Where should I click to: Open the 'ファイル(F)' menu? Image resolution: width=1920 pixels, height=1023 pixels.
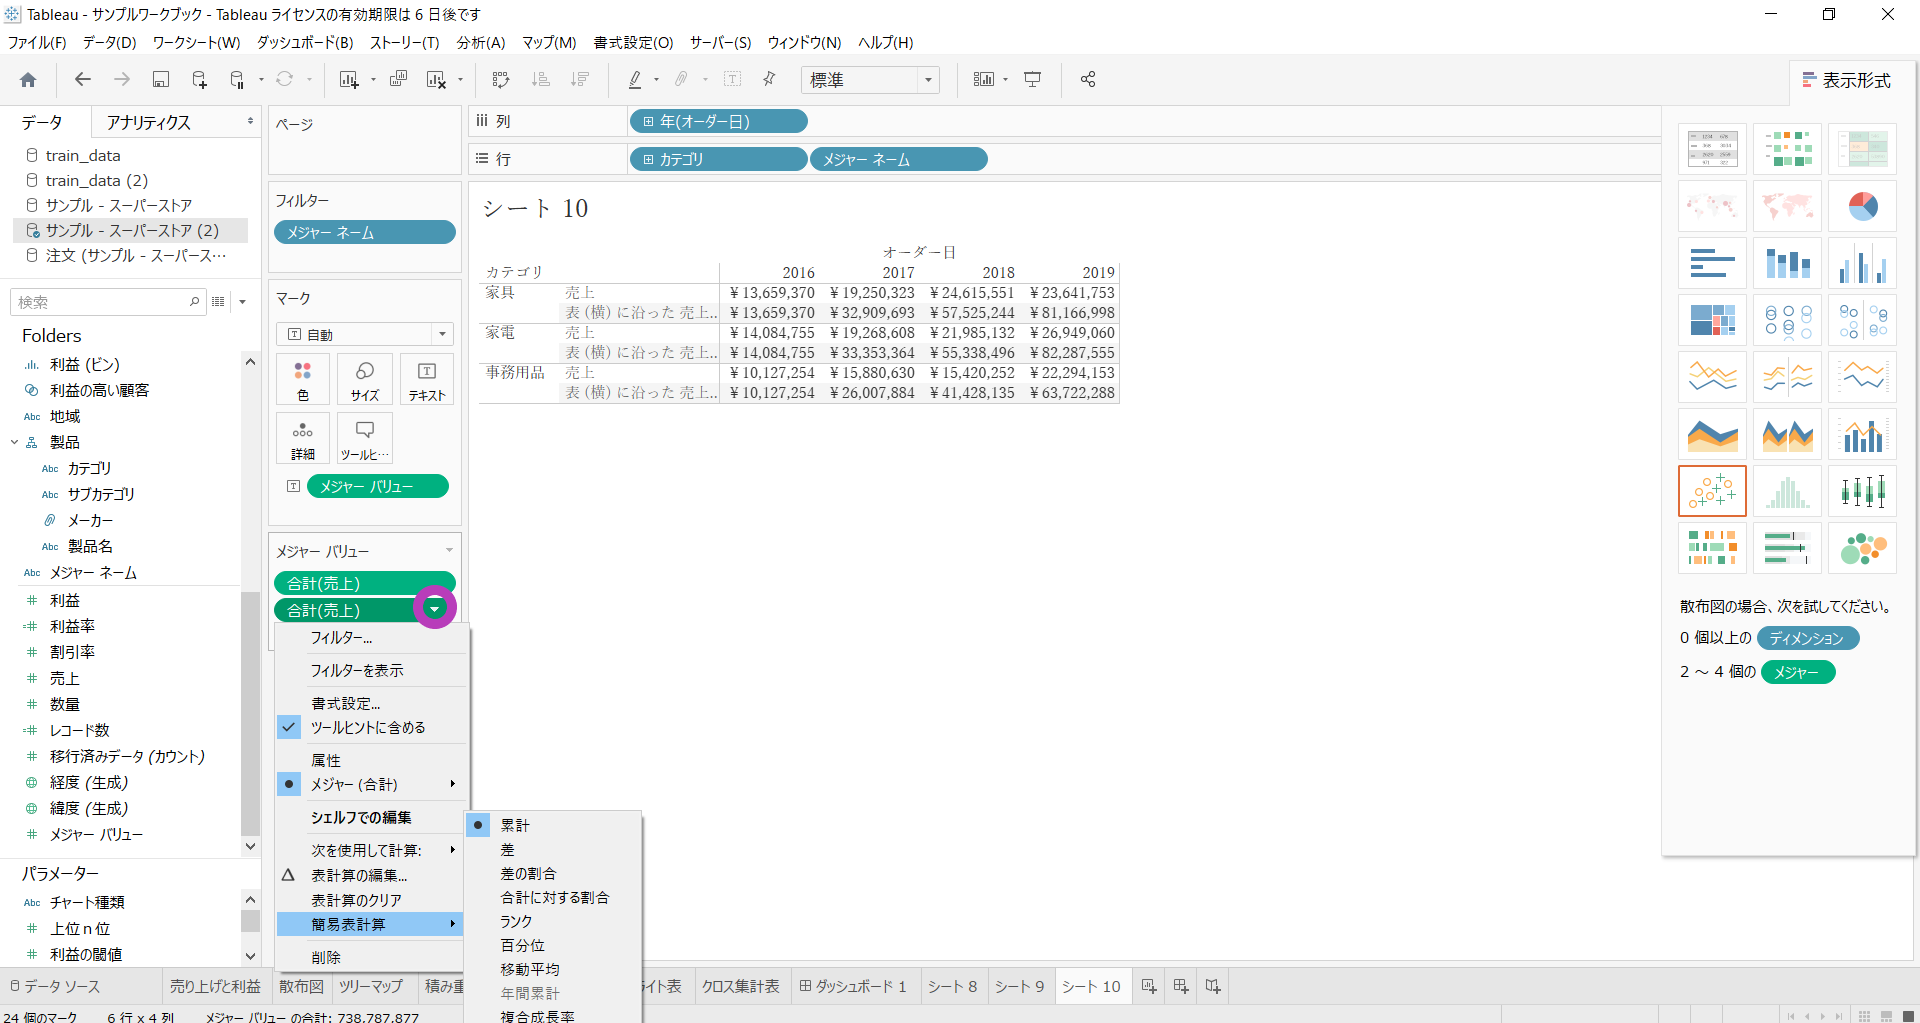37,43
